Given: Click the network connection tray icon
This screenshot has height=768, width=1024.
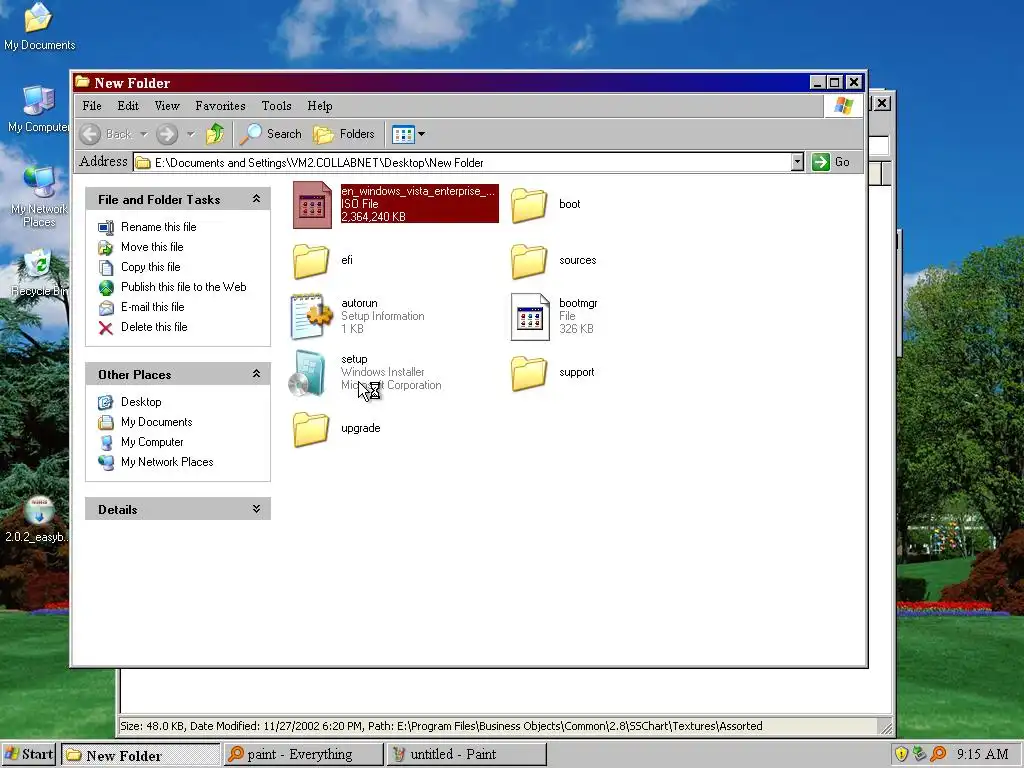Looking at the screenshot, I should coord(920,754).
